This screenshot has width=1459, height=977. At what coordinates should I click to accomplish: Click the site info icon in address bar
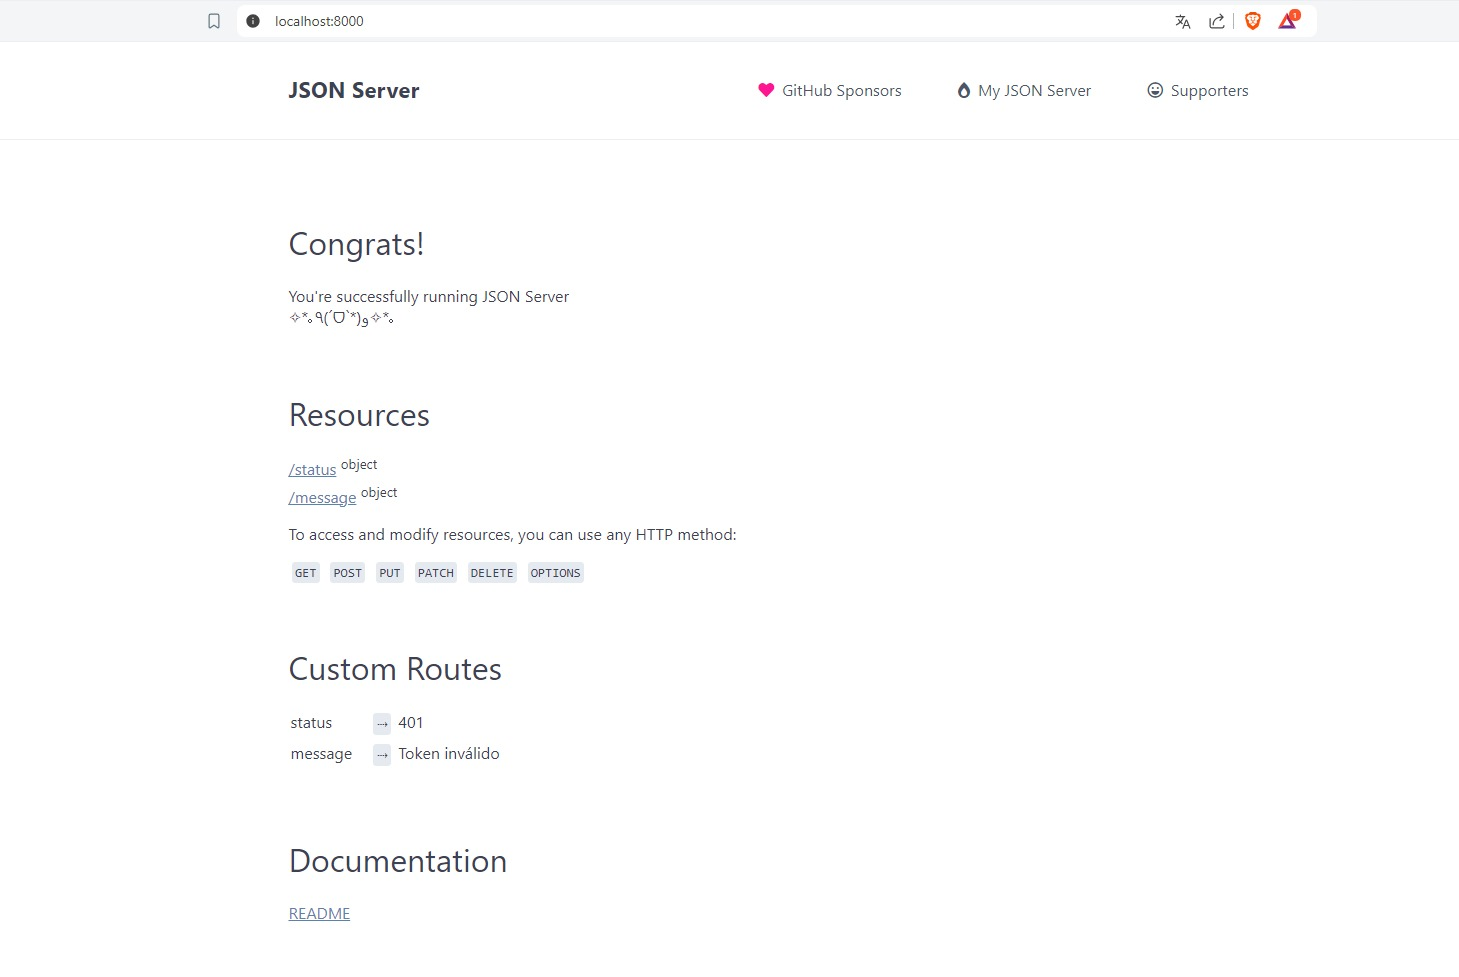click(253, 21)
